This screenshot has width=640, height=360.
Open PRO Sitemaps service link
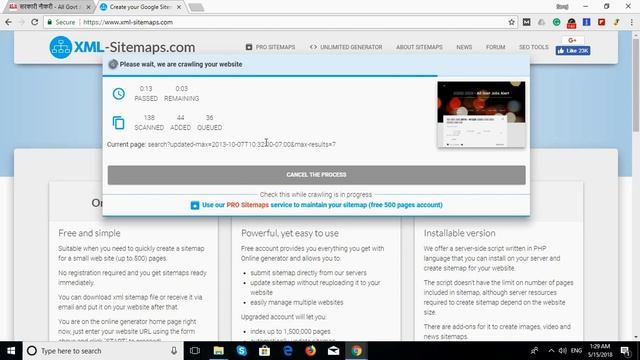pos(316,205)
